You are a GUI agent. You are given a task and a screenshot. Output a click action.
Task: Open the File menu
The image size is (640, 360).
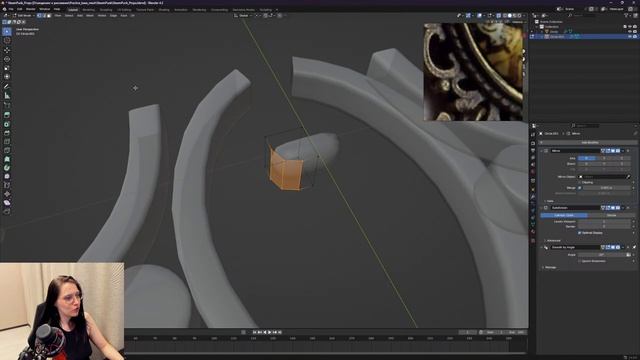coord(11,9)
